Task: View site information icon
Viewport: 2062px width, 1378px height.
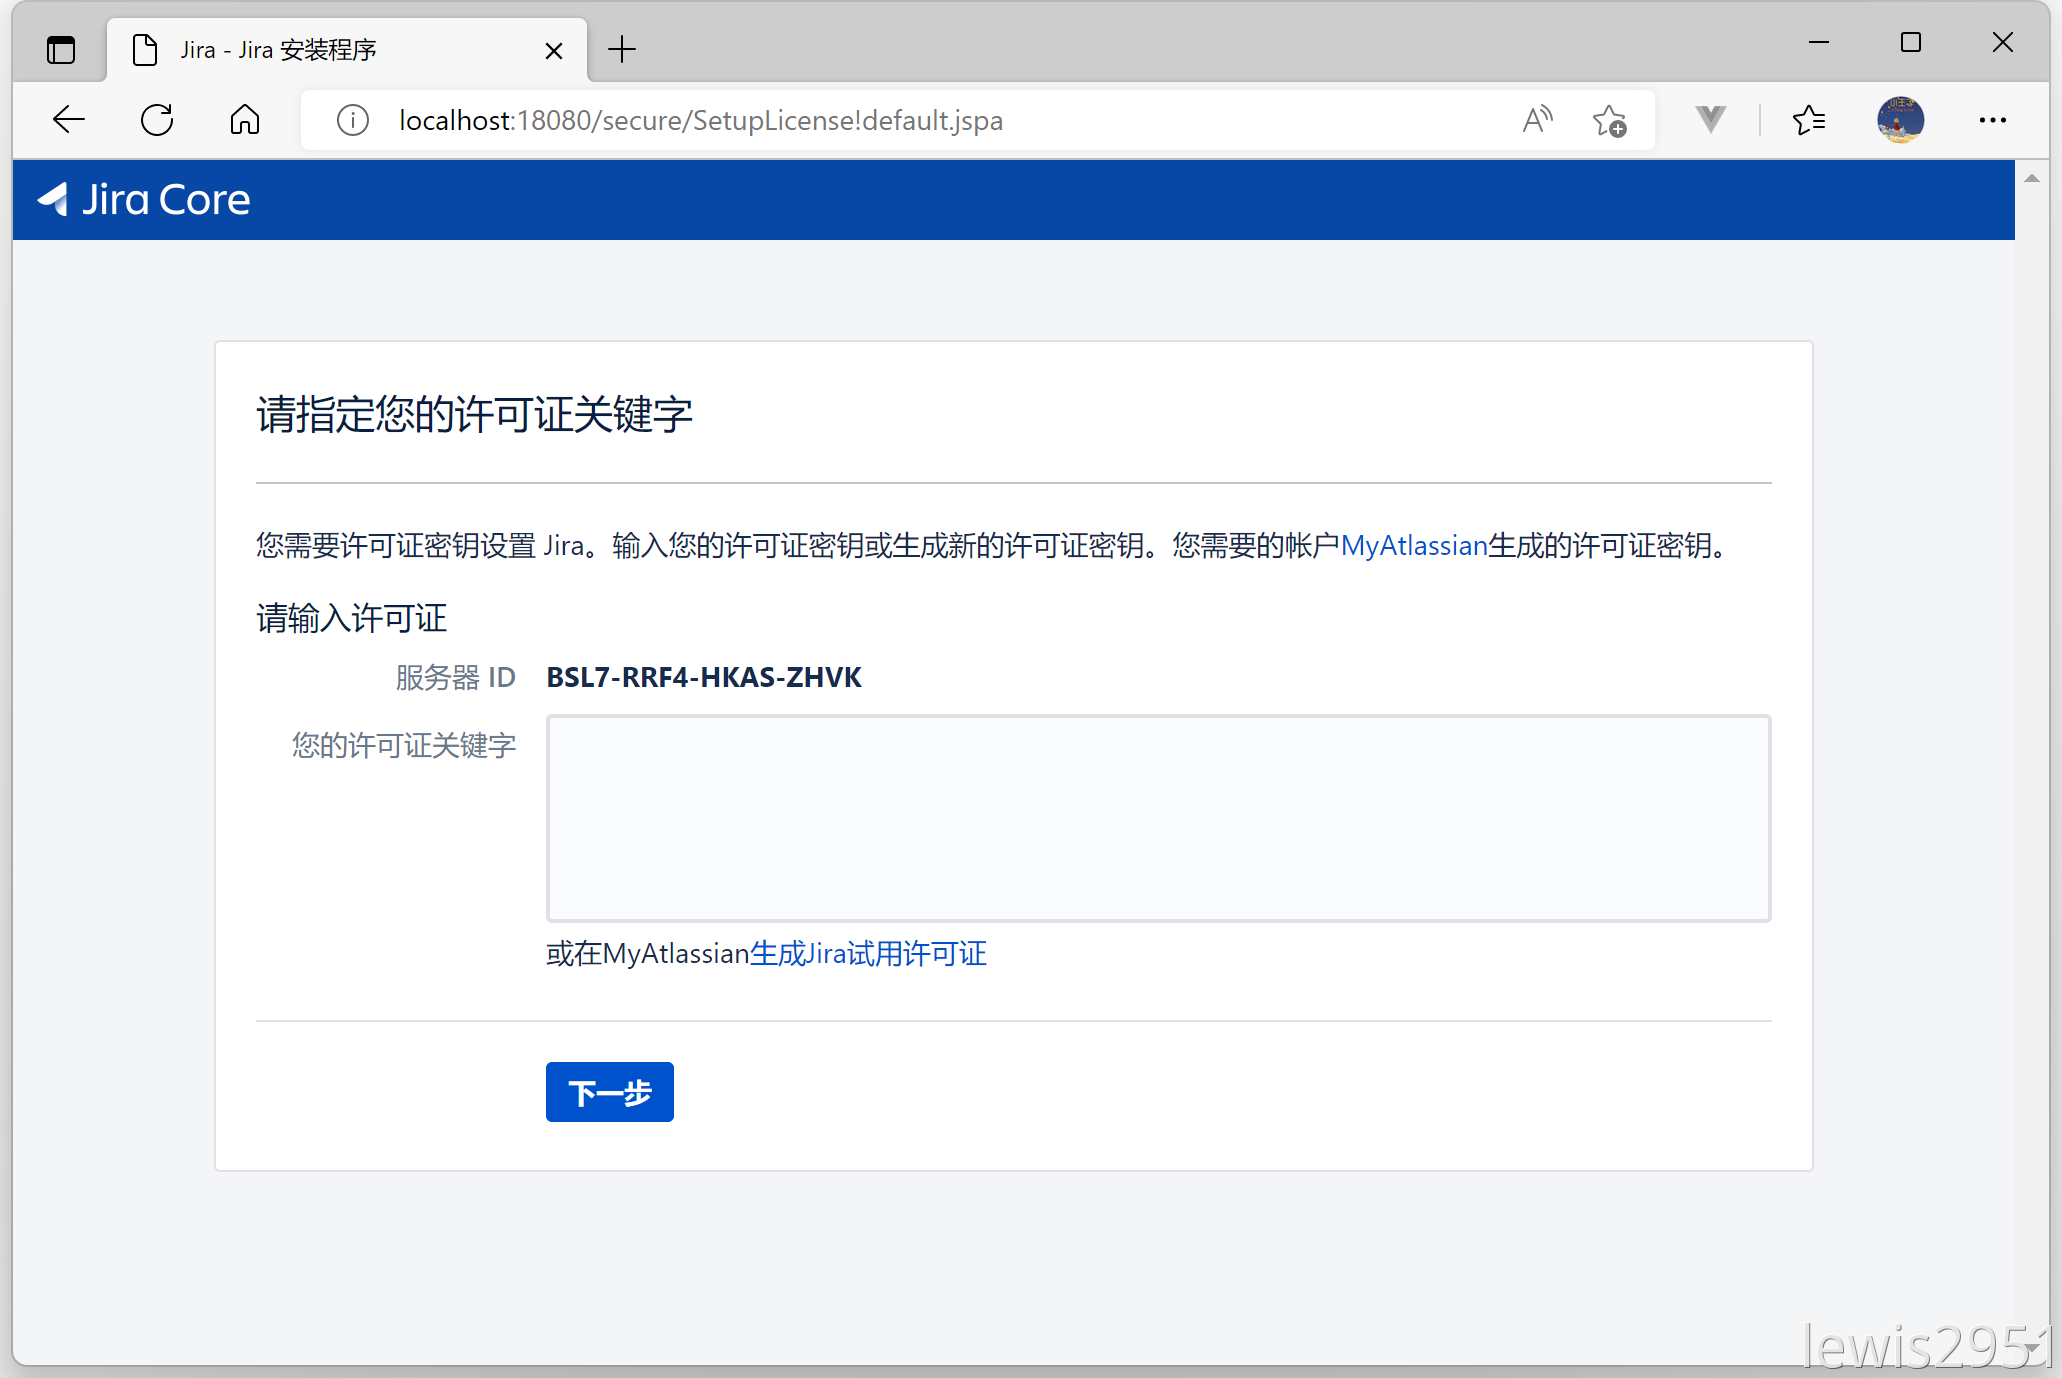Action: coord(352,120)
